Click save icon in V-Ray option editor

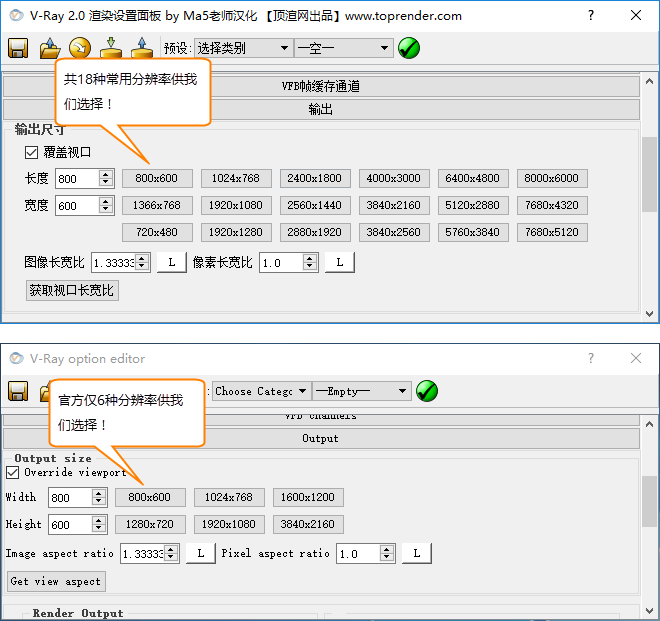[18, 391]
